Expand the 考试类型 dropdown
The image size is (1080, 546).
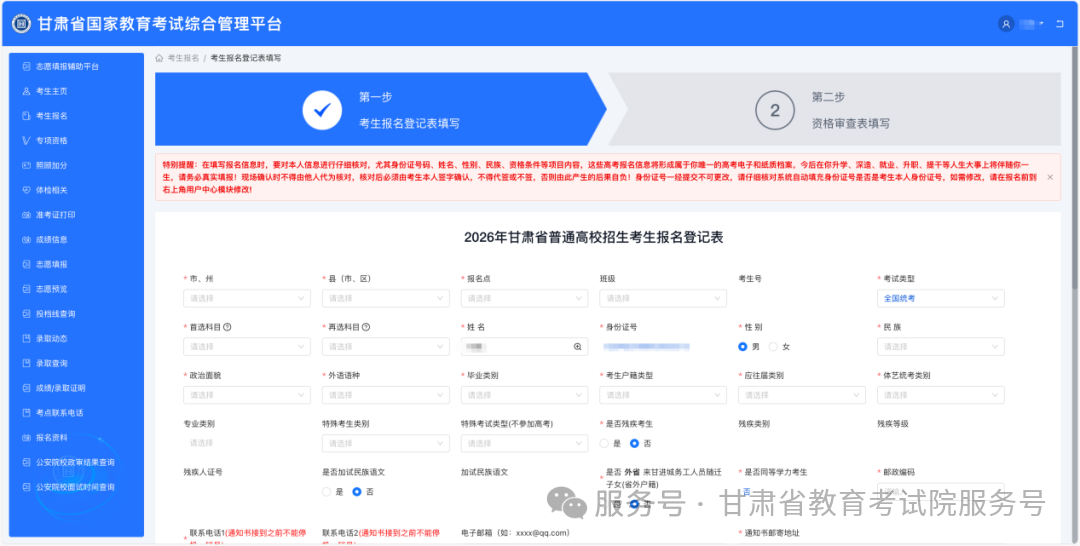point(940,298)
